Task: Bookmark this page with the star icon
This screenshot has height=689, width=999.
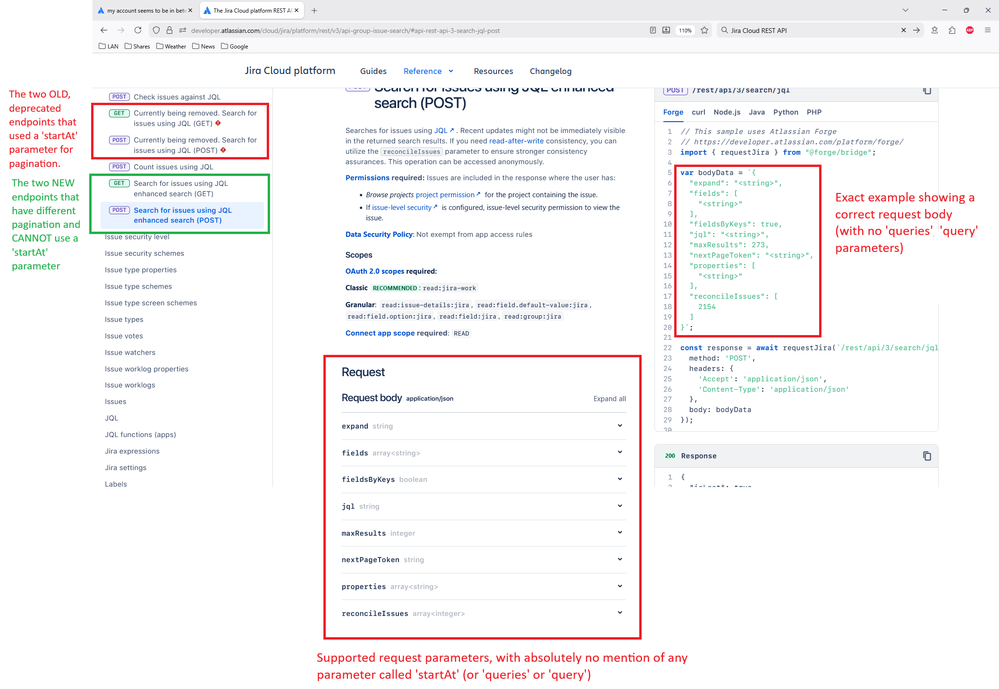Action: [705, 30]
